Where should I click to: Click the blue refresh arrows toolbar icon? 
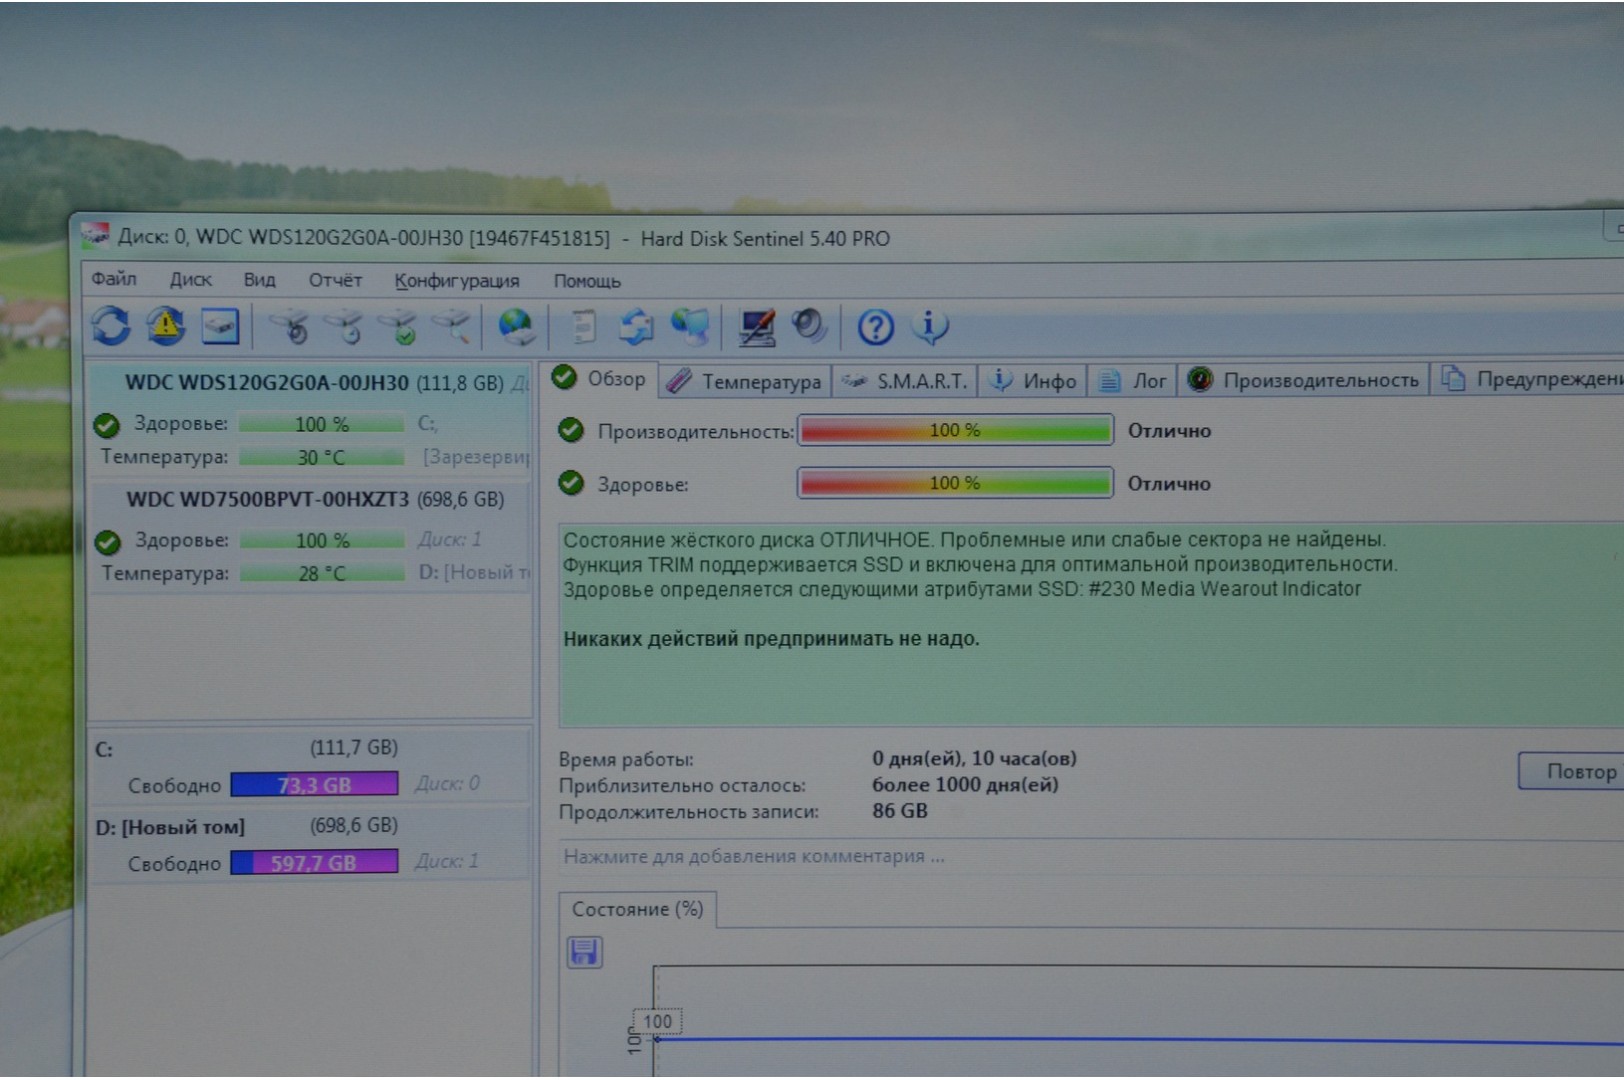[111, 326]
